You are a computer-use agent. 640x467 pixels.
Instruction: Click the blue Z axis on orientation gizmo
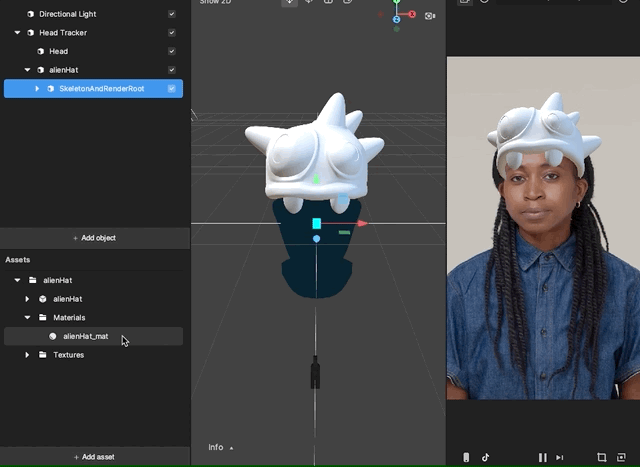pyautogui.click(x=396, y=19)
